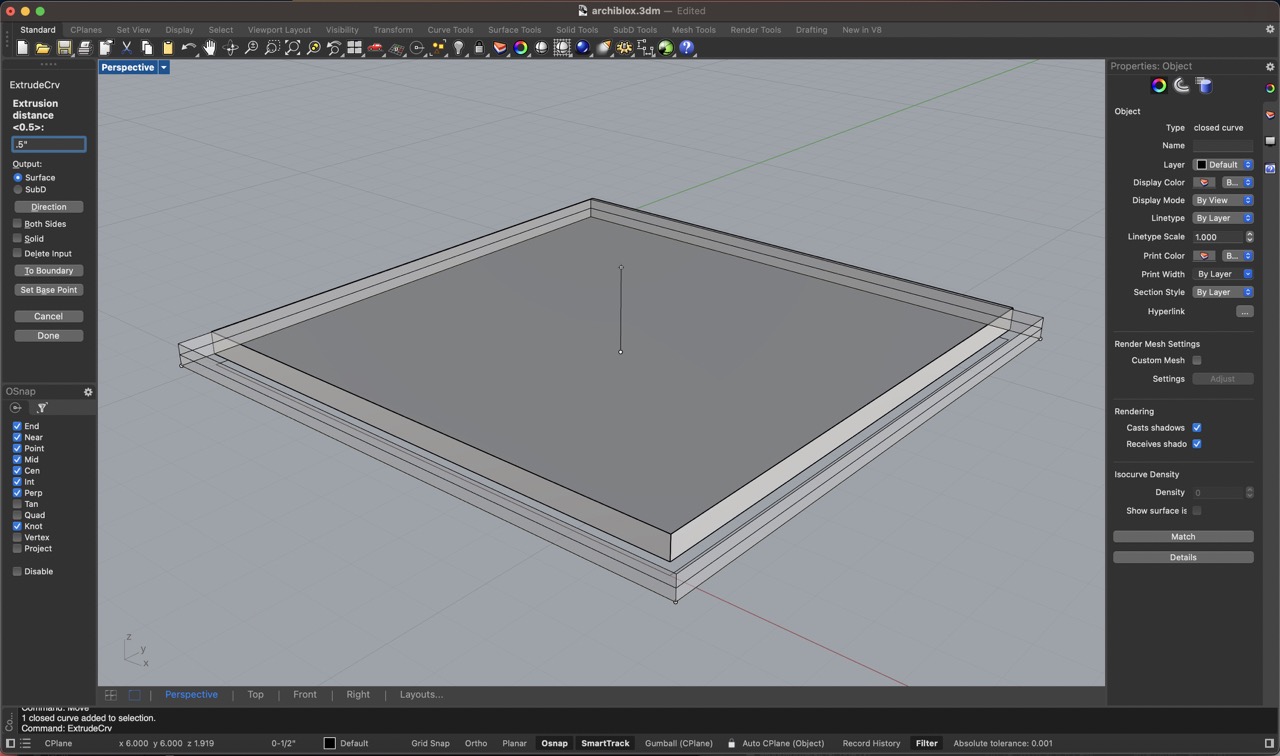The image size is (1280, 756).
Task: Open Display Color dropdown
Action: click(x=1238, y=182)
